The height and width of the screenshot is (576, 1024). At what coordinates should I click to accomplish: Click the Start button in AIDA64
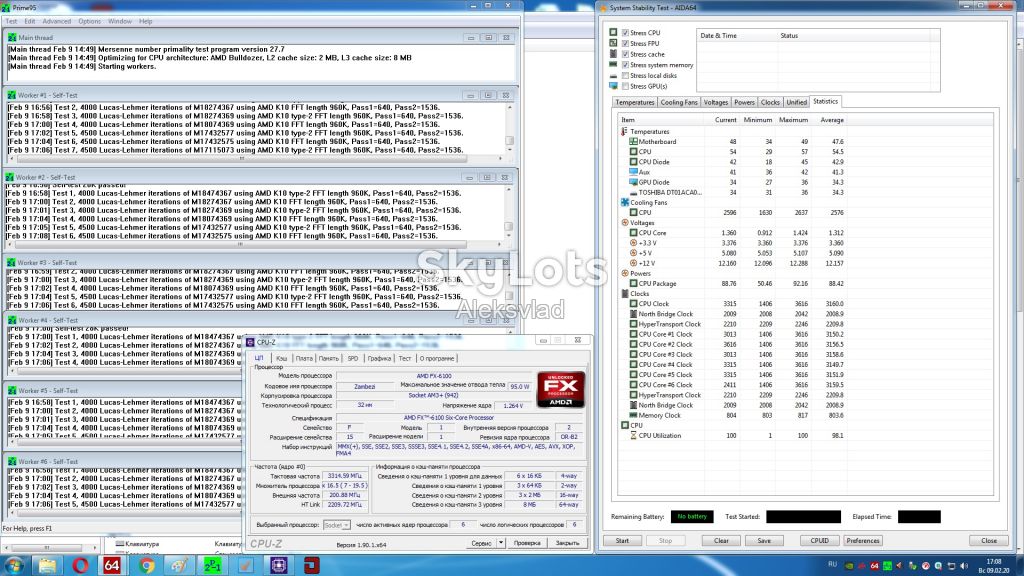(622, 541)
